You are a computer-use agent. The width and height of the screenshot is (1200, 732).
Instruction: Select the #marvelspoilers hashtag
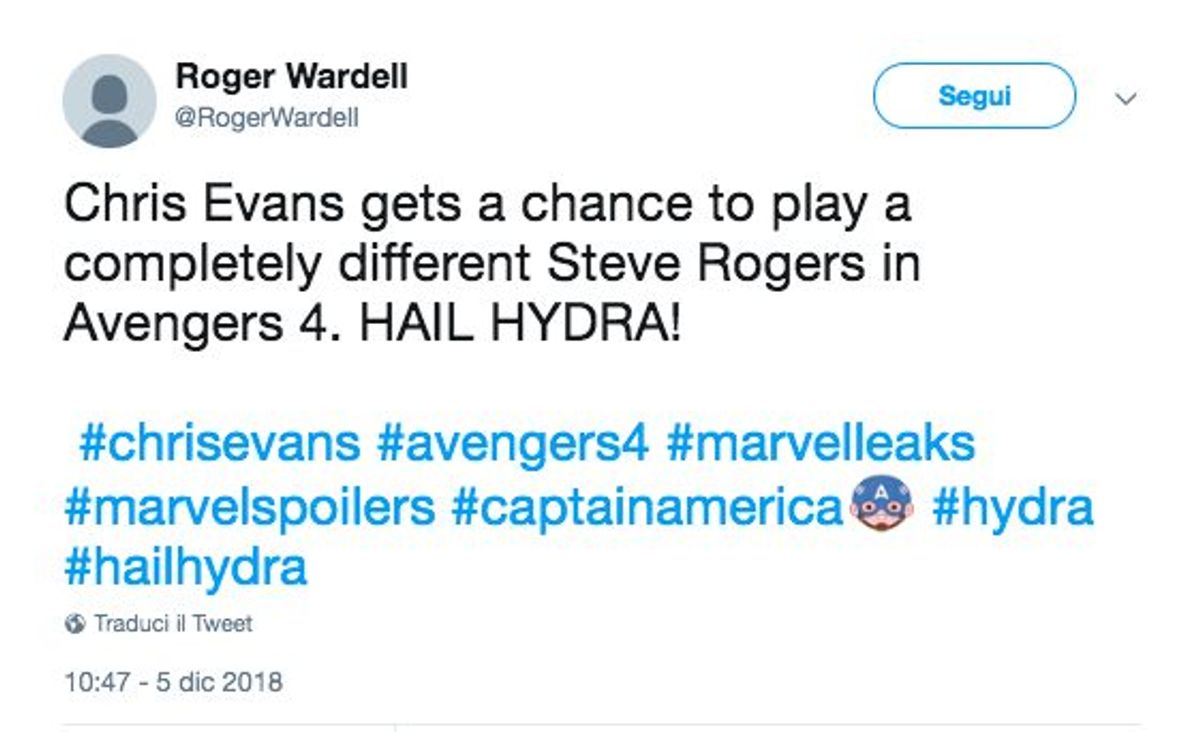(249, 508)
